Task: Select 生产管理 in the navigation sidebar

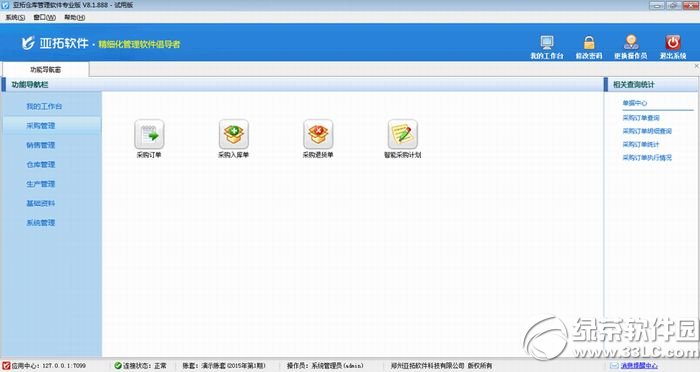Action: point(41,184)
